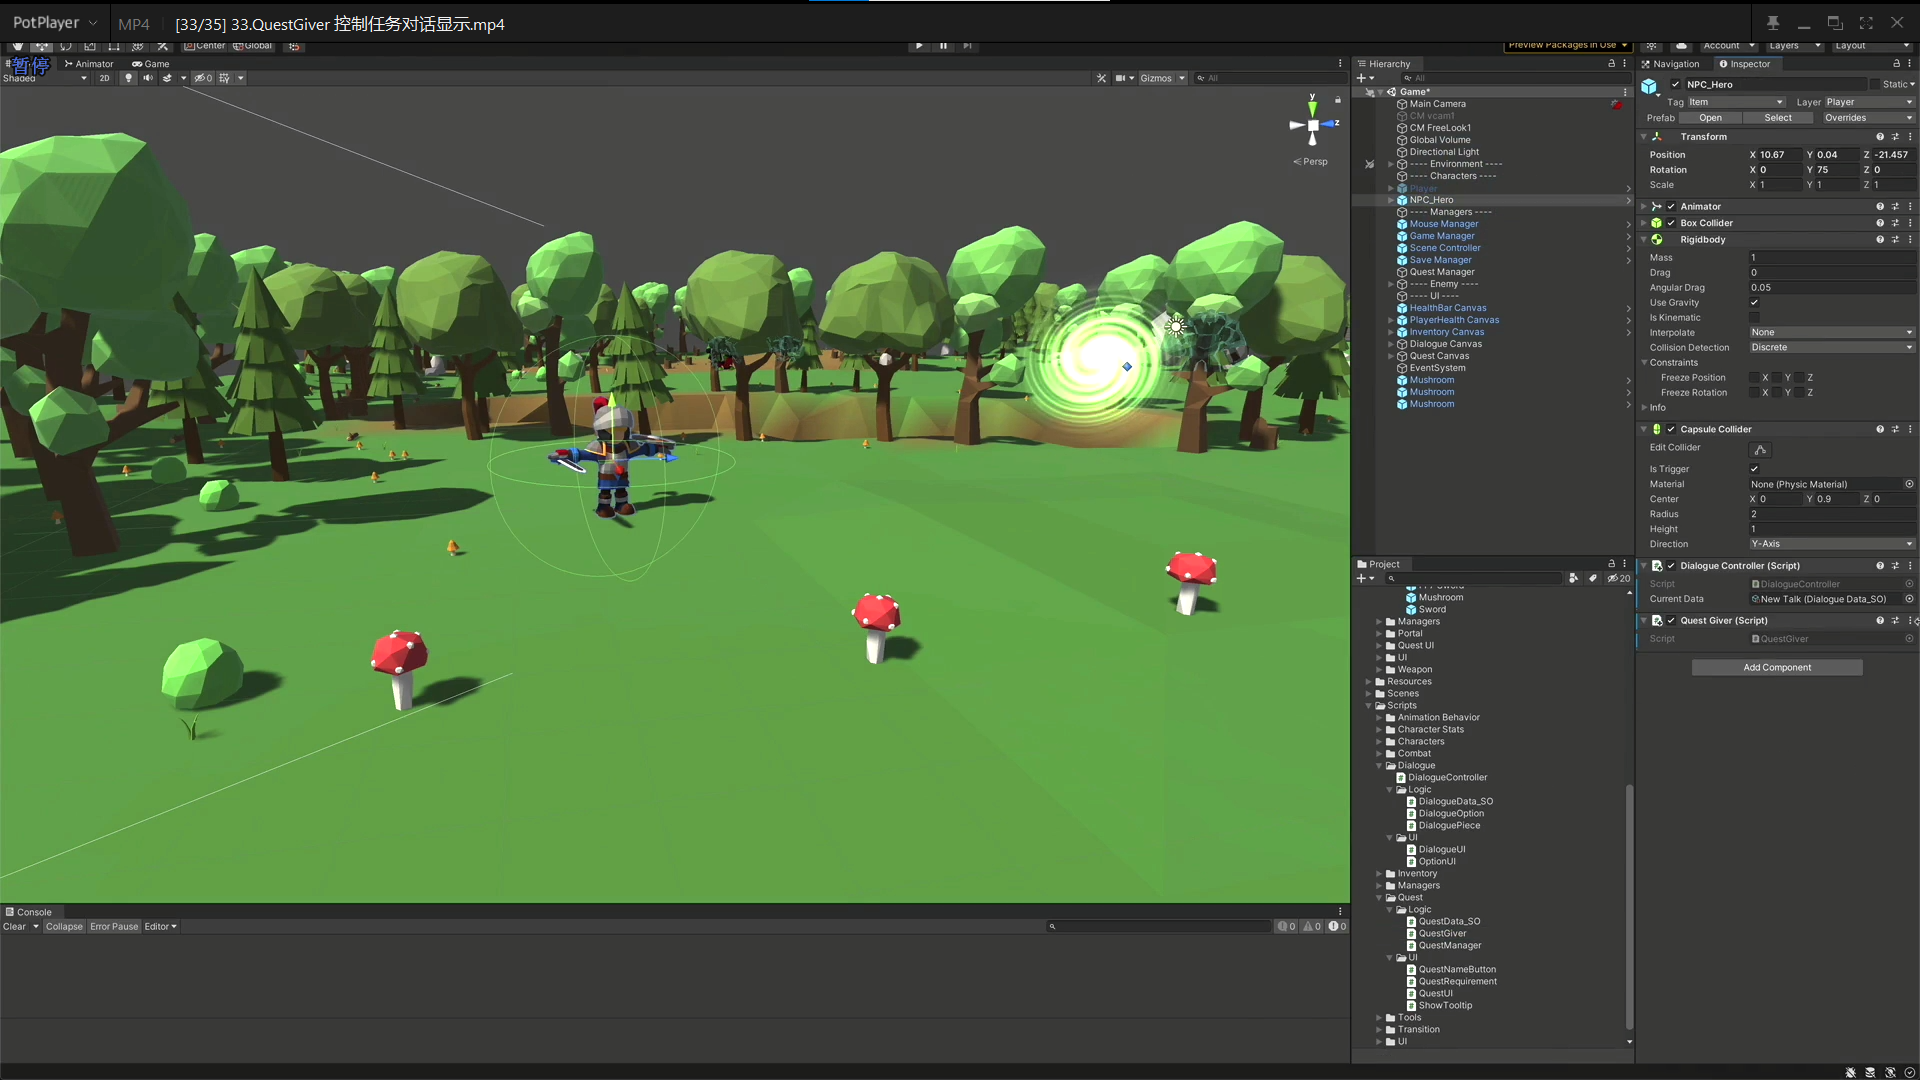Viewport: 1920px width, 1080px height.
Task: Mute scene audio speaker icon
Action: point(148,78)
